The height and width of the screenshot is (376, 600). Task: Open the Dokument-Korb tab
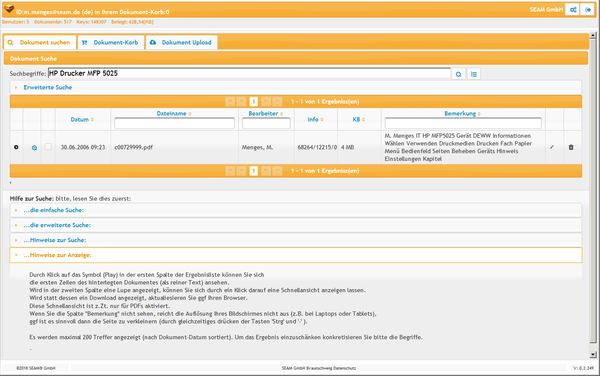(111, 42)
